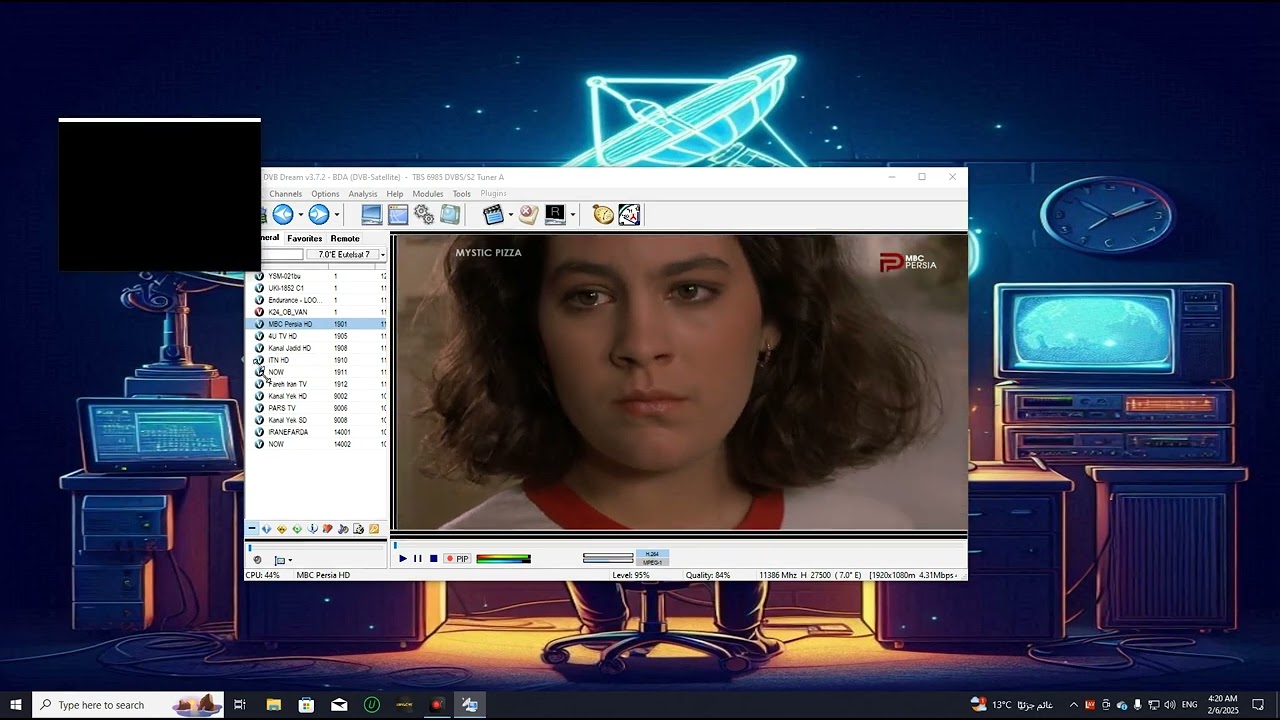Select the 4U TV HD channel
Viewport: 1280px width, 720px height.
pyautogui.click(x=316, y=336)
